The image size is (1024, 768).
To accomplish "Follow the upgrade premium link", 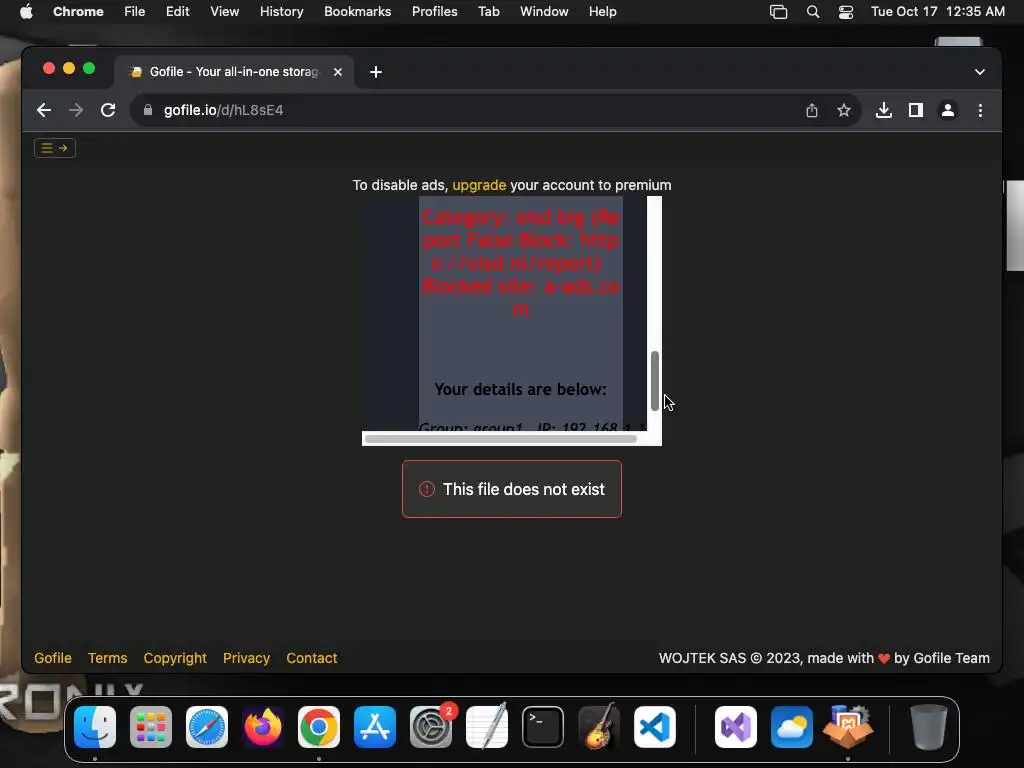I will 479,185.
